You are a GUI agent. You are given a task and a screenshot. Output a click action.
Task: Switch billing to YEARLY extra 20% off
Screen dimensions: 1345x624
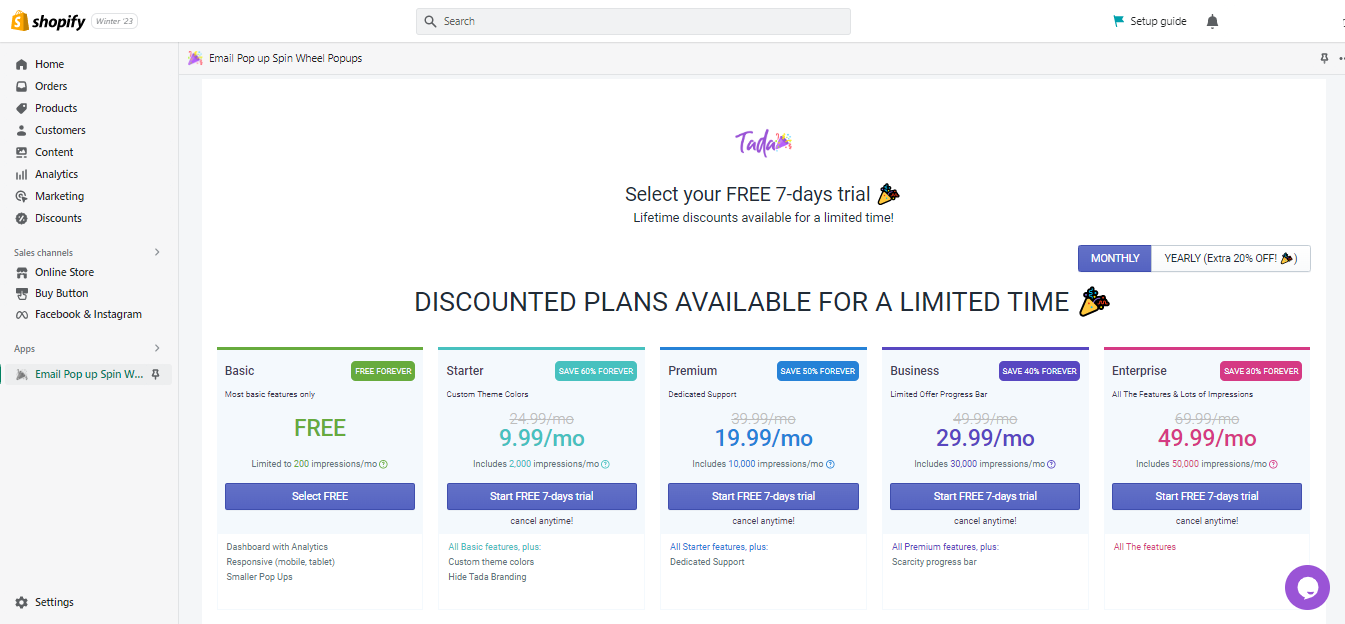coord(1231,258)
